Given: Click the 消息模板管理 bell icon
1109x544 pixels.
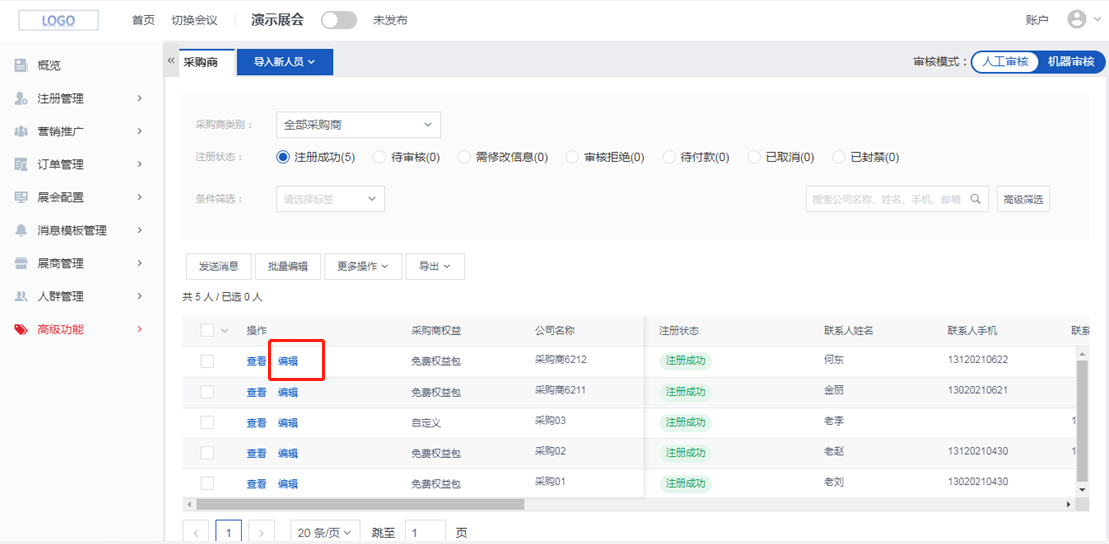Looking at the screenshot, I should click(21, 231).
